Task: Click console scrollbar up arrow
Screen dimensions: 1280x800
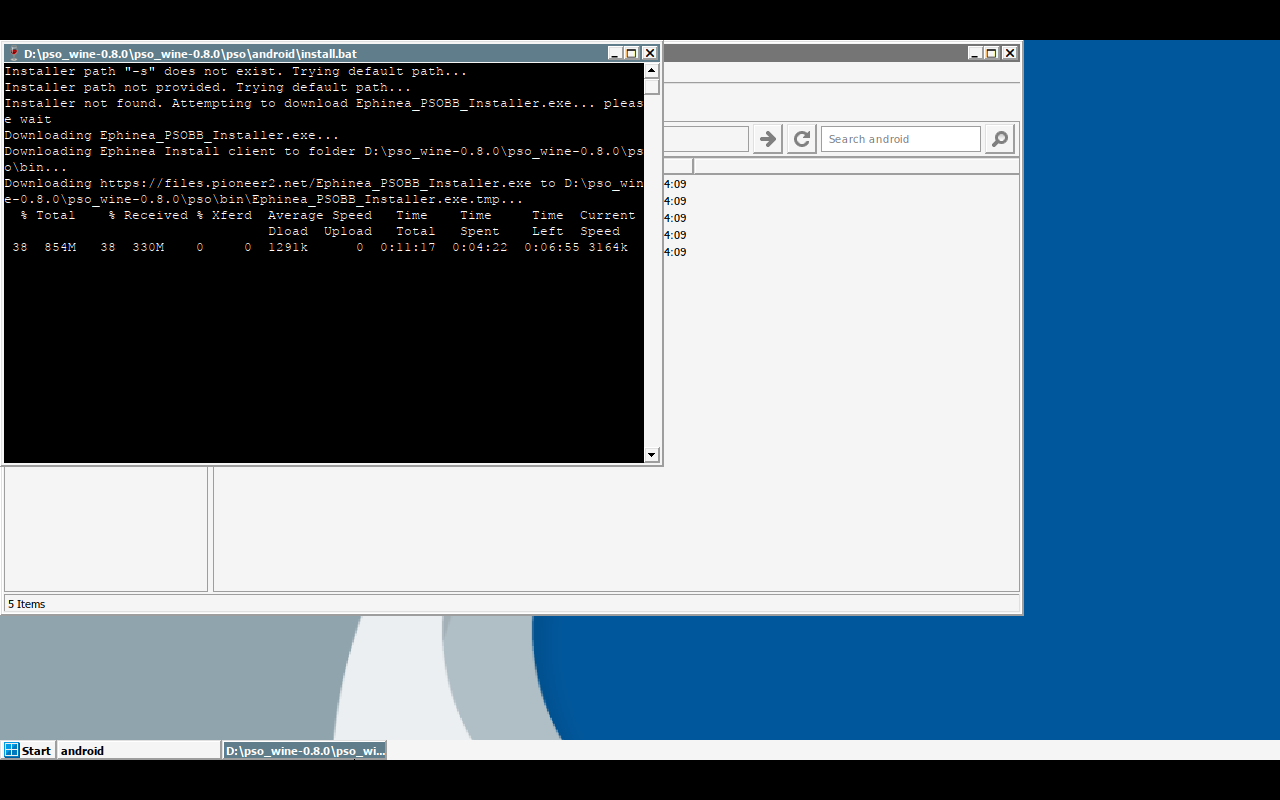Action: pos(652,71)
